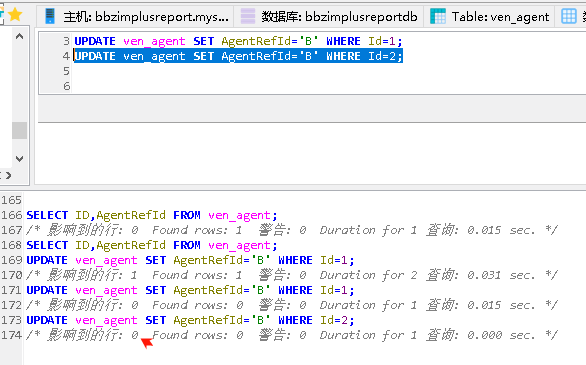Click query editor line 3 UPDATE Id=1 statement
The width and height of the screenshot is (586, 365).
pyautogui.click(x=238, y=41)
